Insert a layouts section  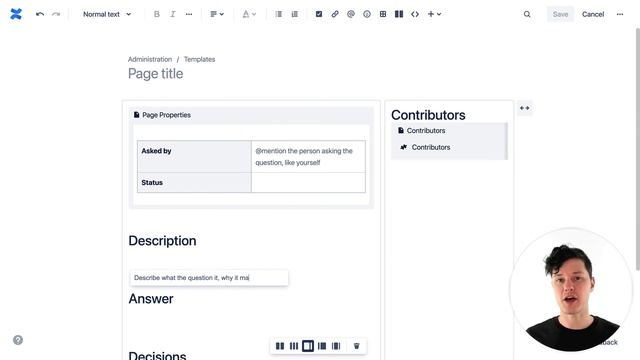coord(399,14)
